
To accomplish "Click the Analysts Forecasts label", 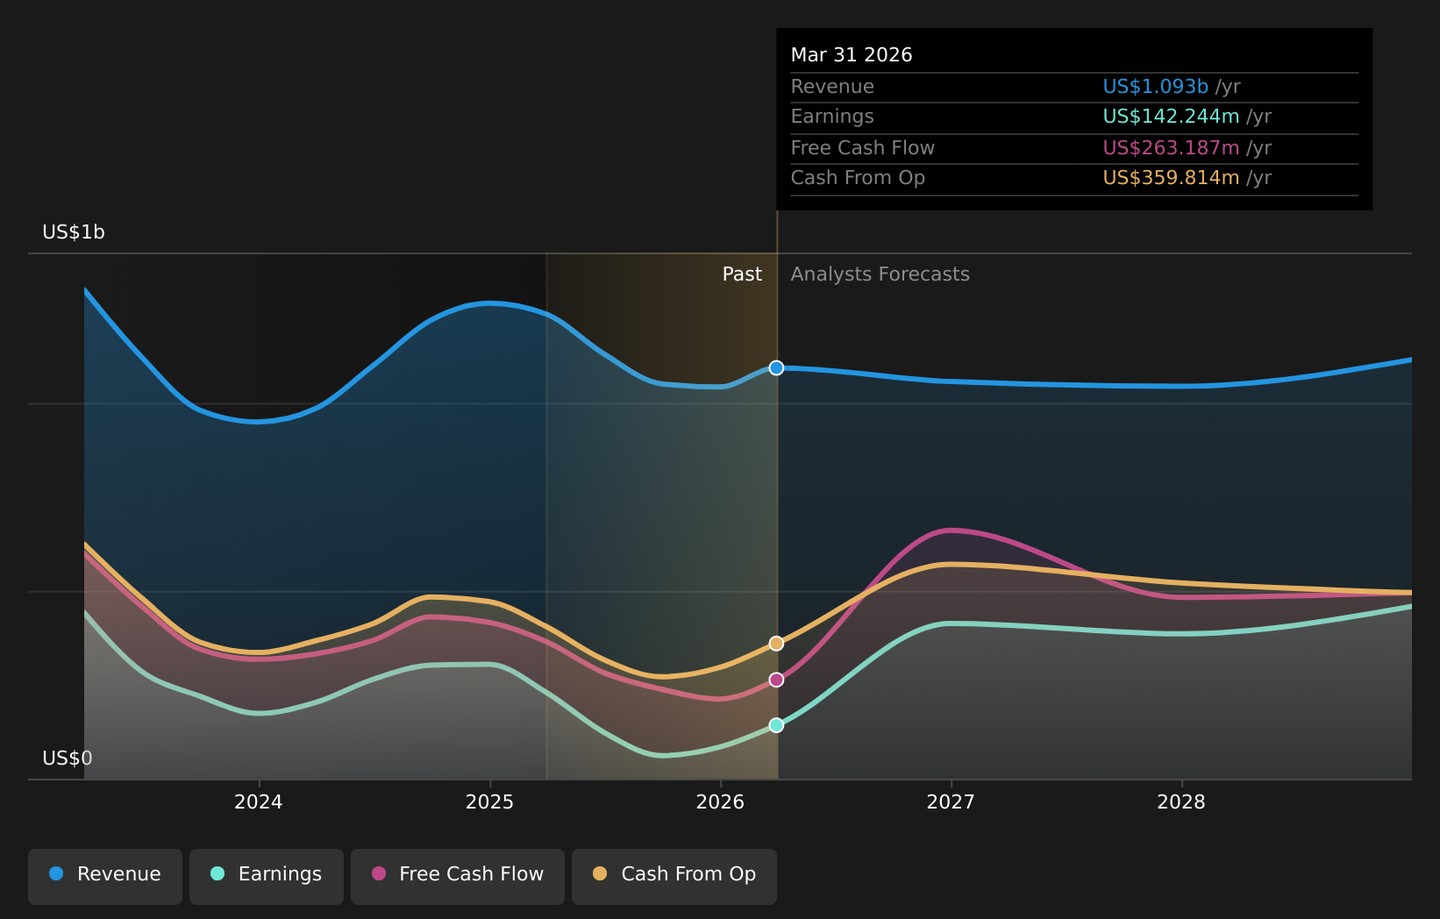I will 880,274.
